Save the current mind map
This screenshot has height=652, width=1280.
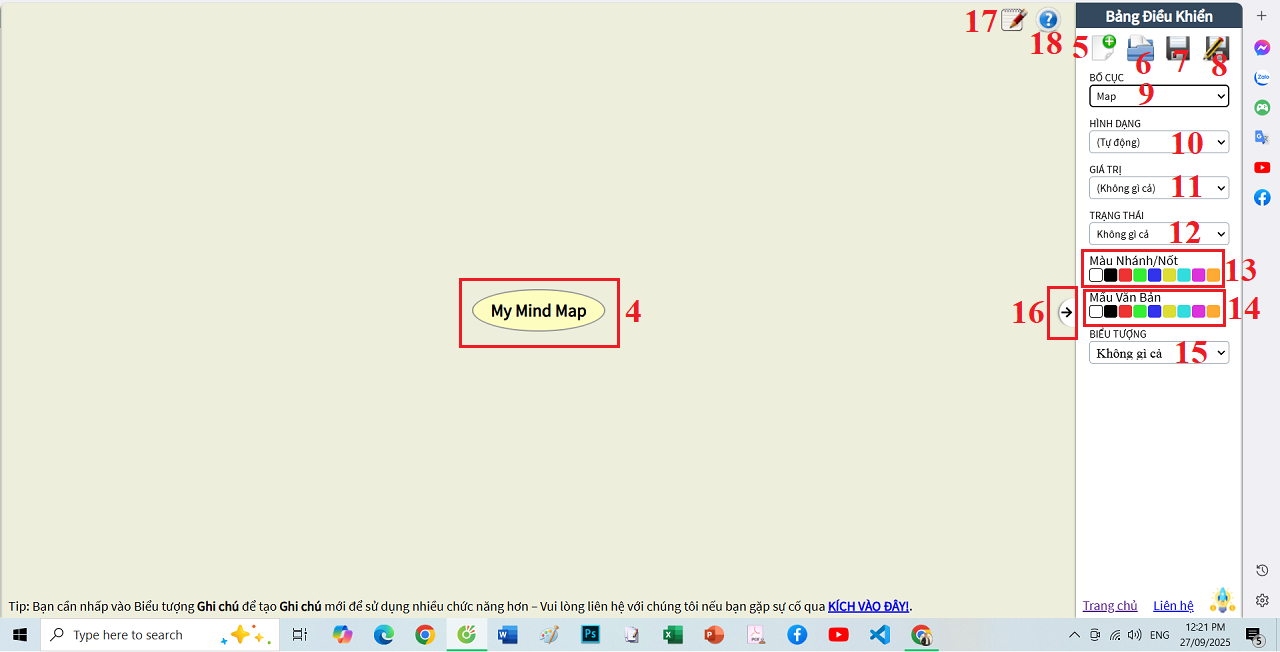pyautogui.click(x=1177, y=48)
